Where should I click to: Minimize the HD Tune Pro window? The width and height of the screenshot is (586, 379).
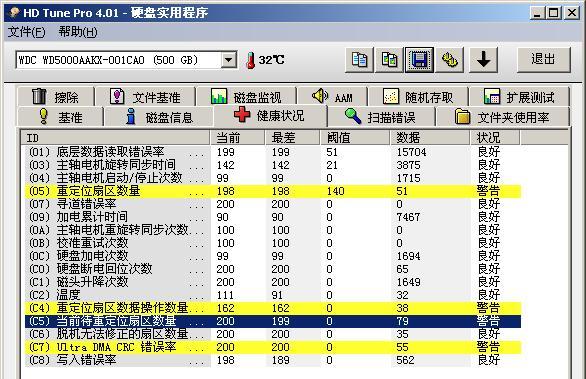click(537, 13)
